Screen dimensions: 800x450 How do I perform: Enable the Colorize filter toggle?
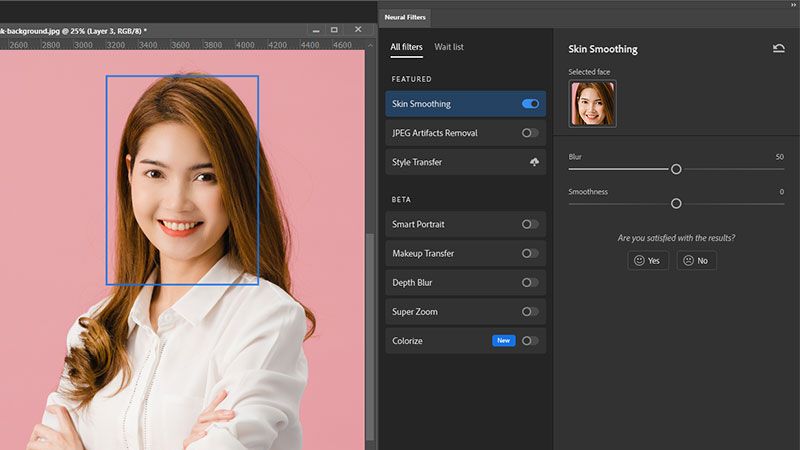coord(530,341)
